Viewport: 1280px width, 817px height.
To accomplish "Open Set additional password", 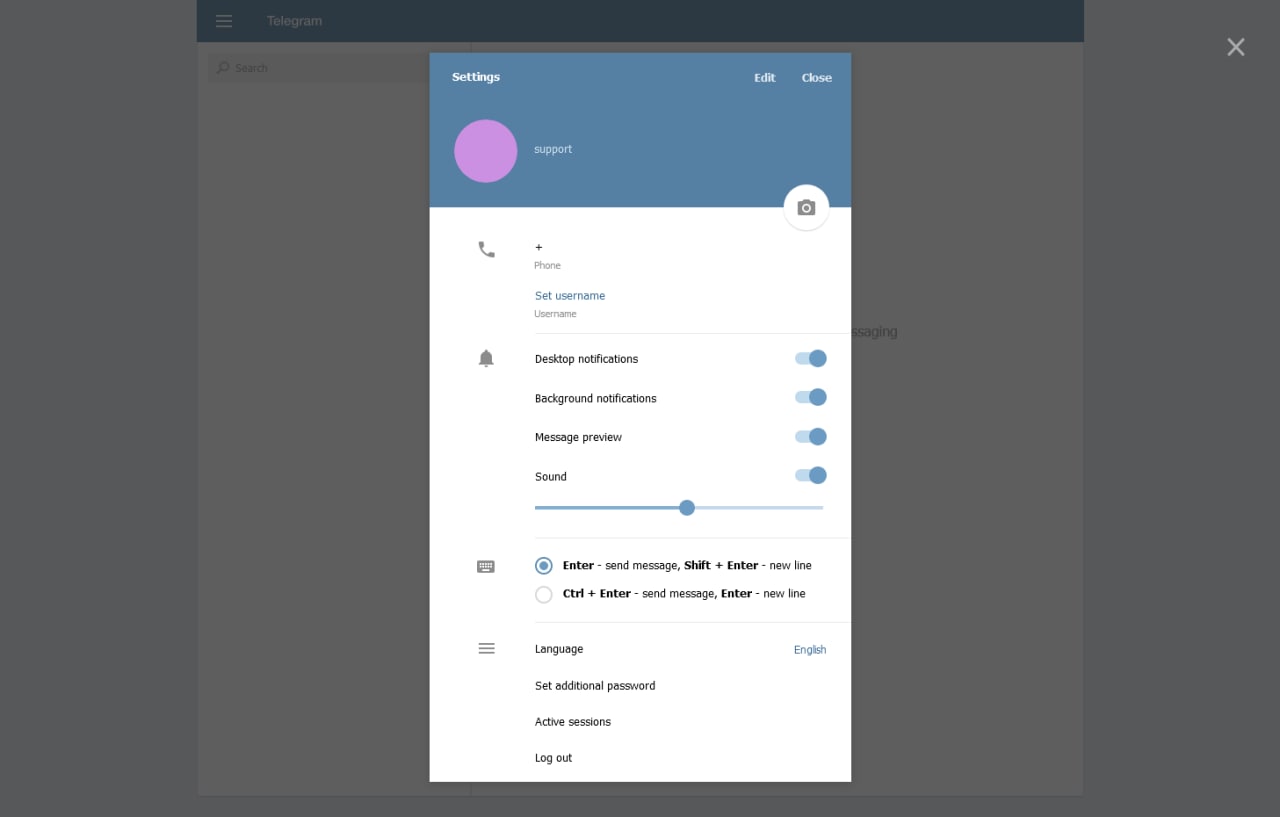I will pyautogui.click(x=595, y=686).
